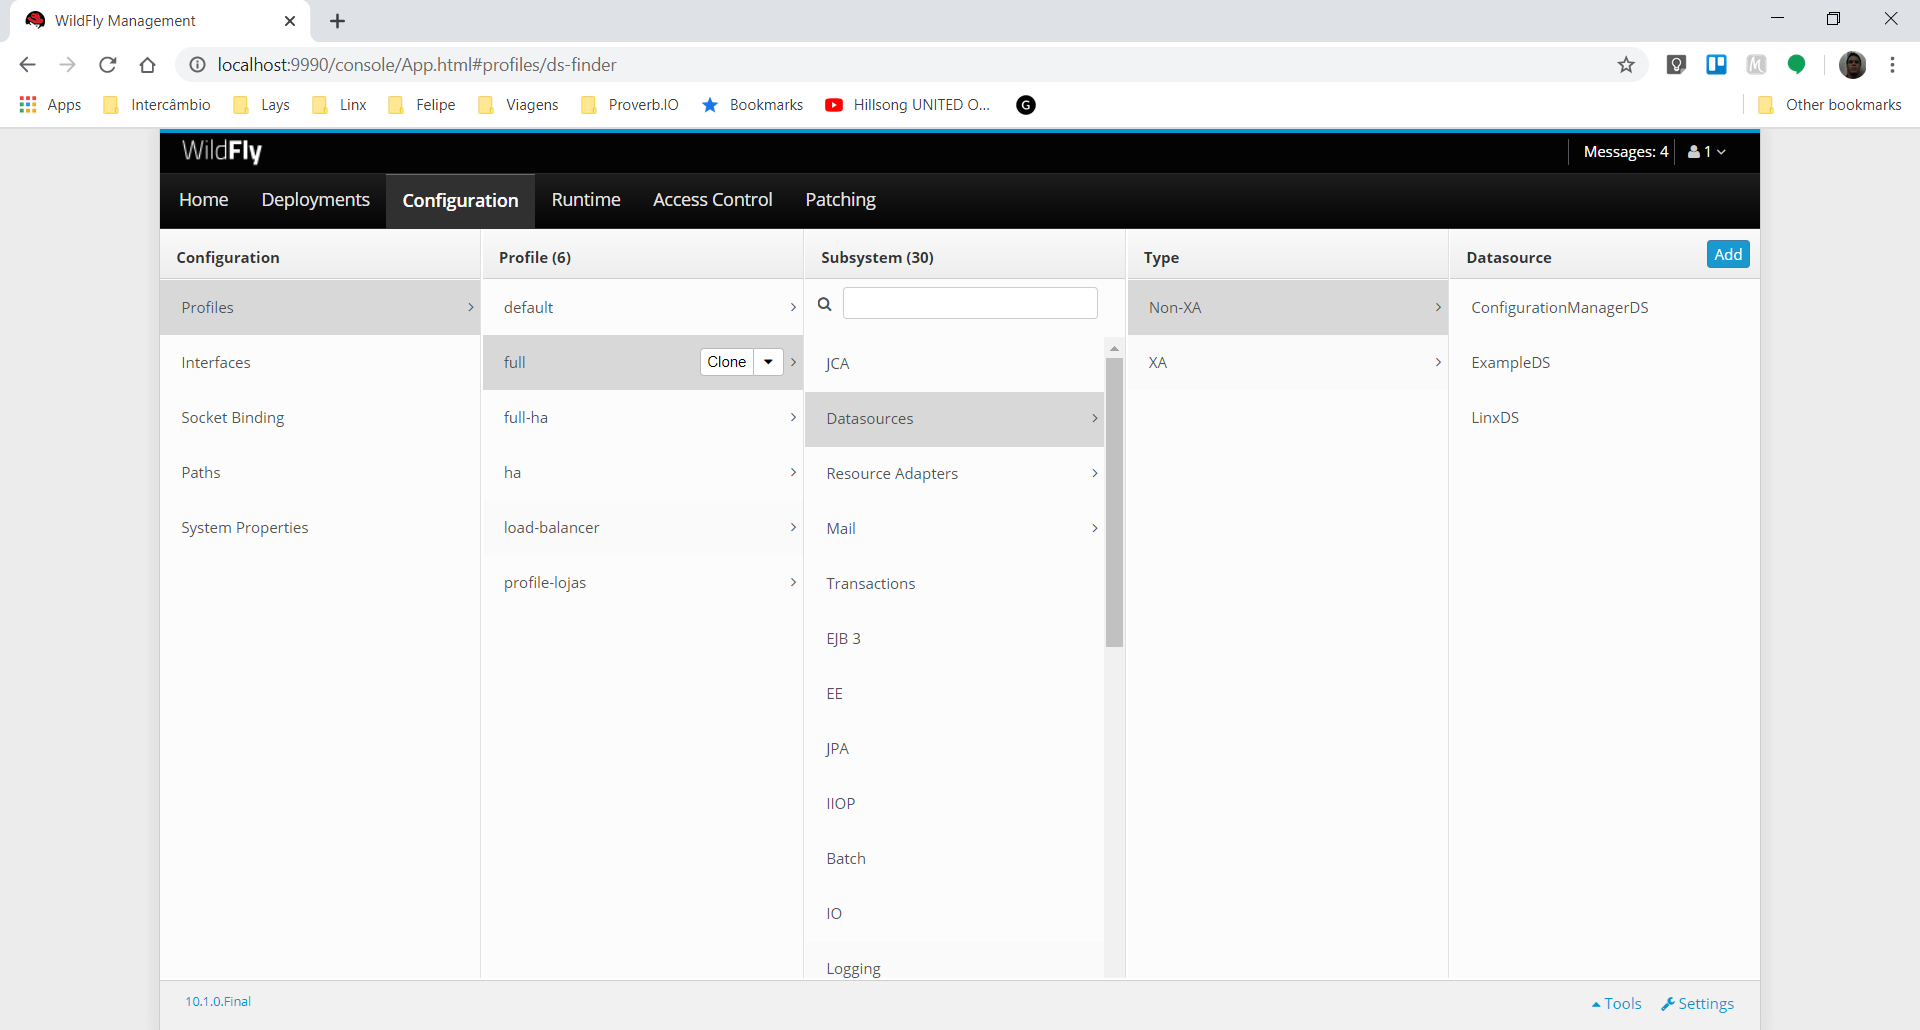The image size is (1920, 1030).
Task: Go to browser home page icon
Action: click(148, 65)
